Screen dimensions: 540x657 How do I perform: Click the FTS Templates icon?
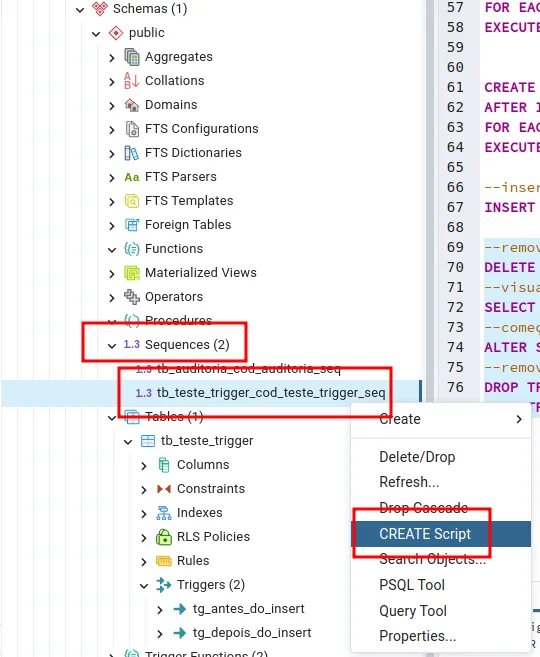point(132,201)
